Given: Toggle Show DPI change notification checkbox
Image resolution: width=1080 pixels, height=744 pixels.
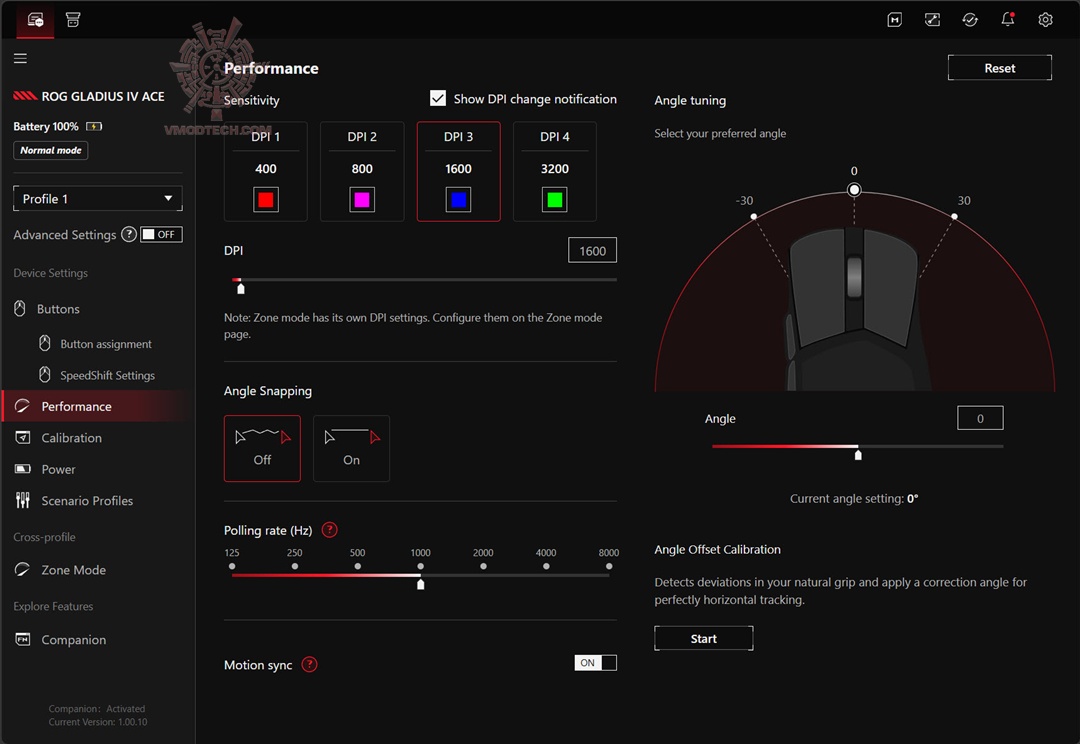Looking at the screenshot, I should [438, 99].
